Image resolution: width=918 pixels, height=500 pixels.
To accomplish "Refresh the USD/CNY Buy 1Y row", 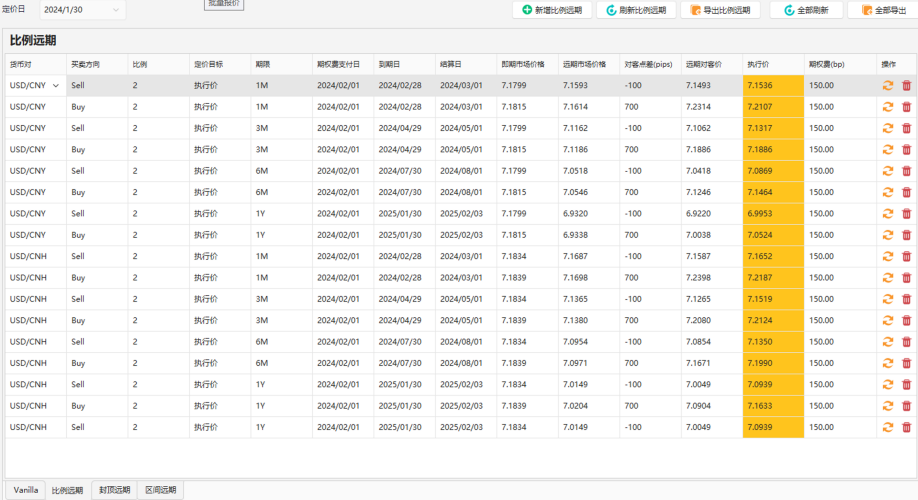I will (x=887, y=235).
